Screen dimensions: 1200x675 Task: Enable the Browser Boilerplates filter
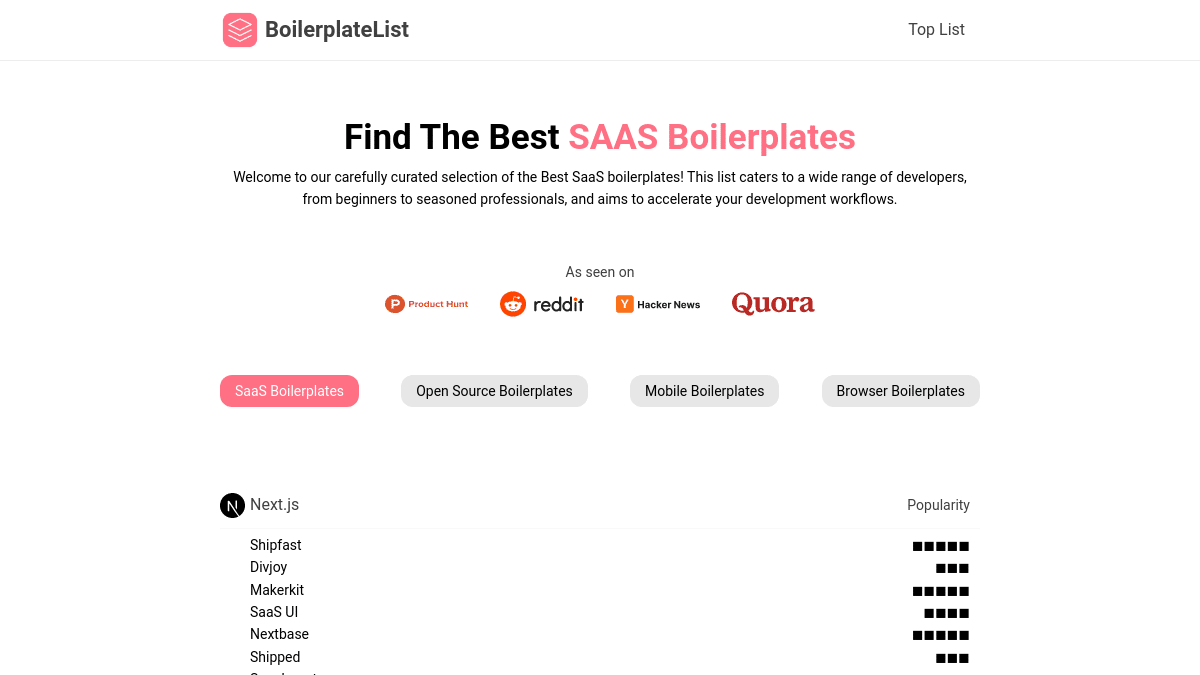900,391
